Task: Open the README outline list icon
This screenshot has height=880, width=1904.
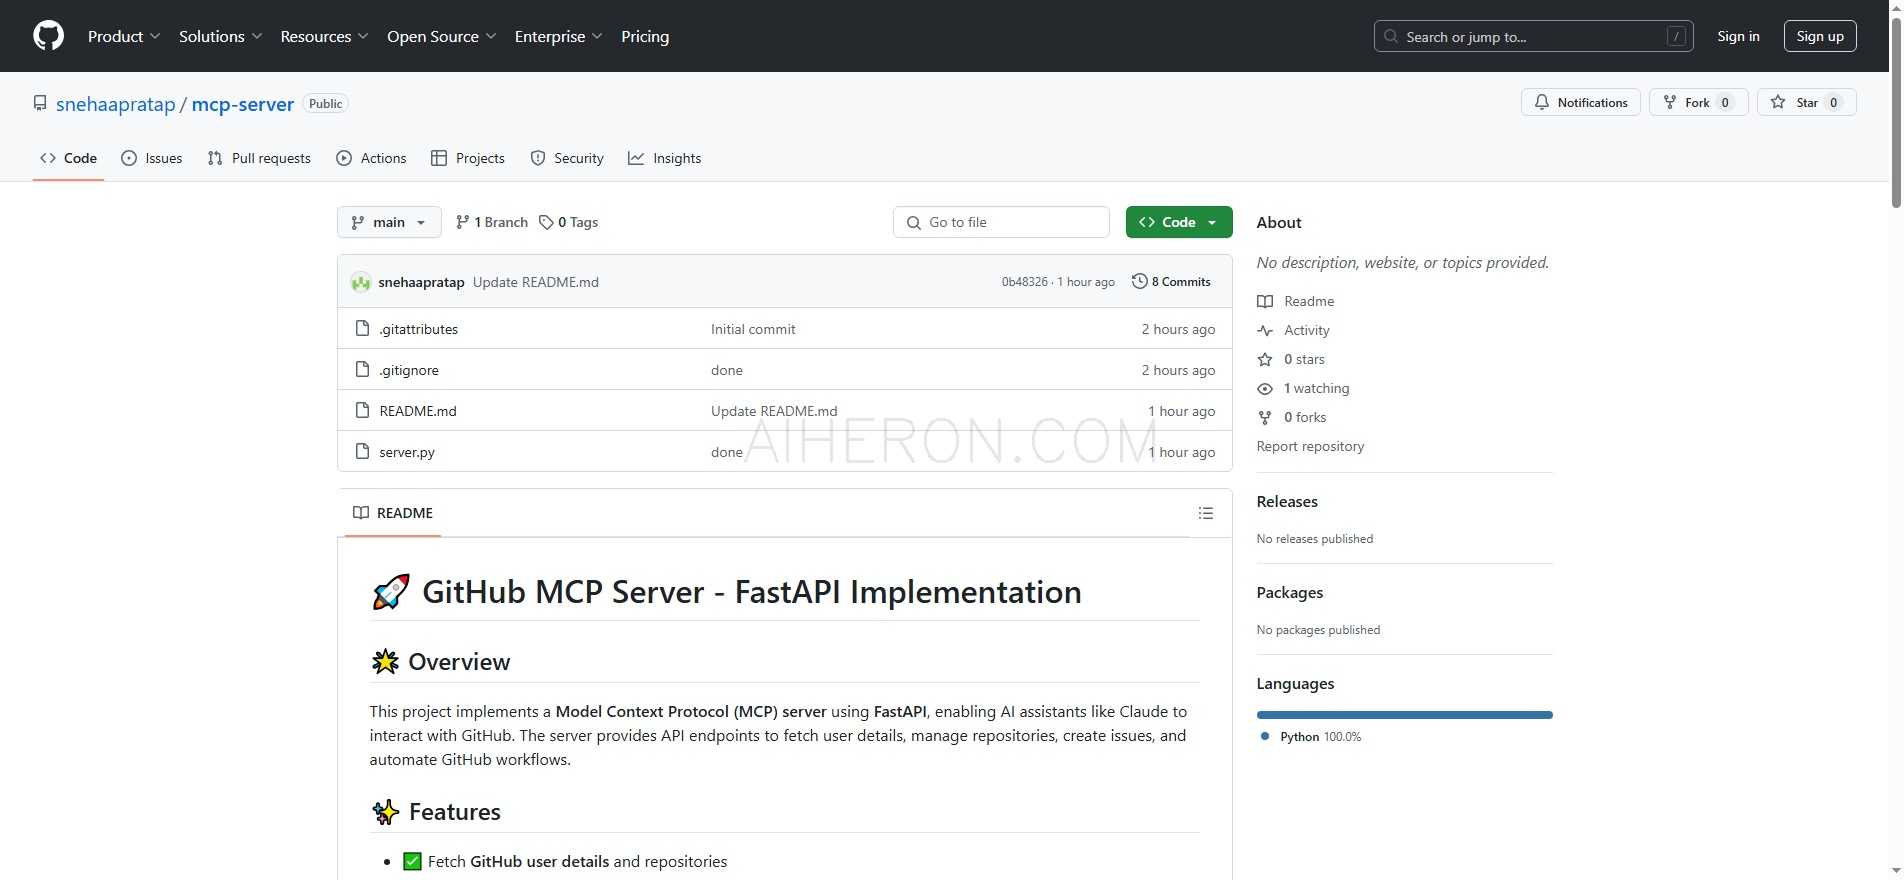Action: [x=1206, y=513]
